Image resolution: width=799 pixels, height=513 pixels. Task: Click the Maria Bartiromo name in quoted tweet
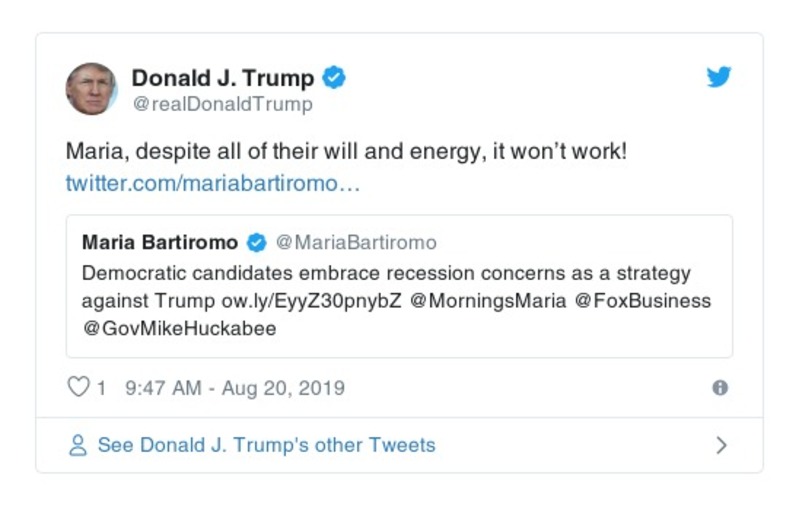[x=160, y=243]
